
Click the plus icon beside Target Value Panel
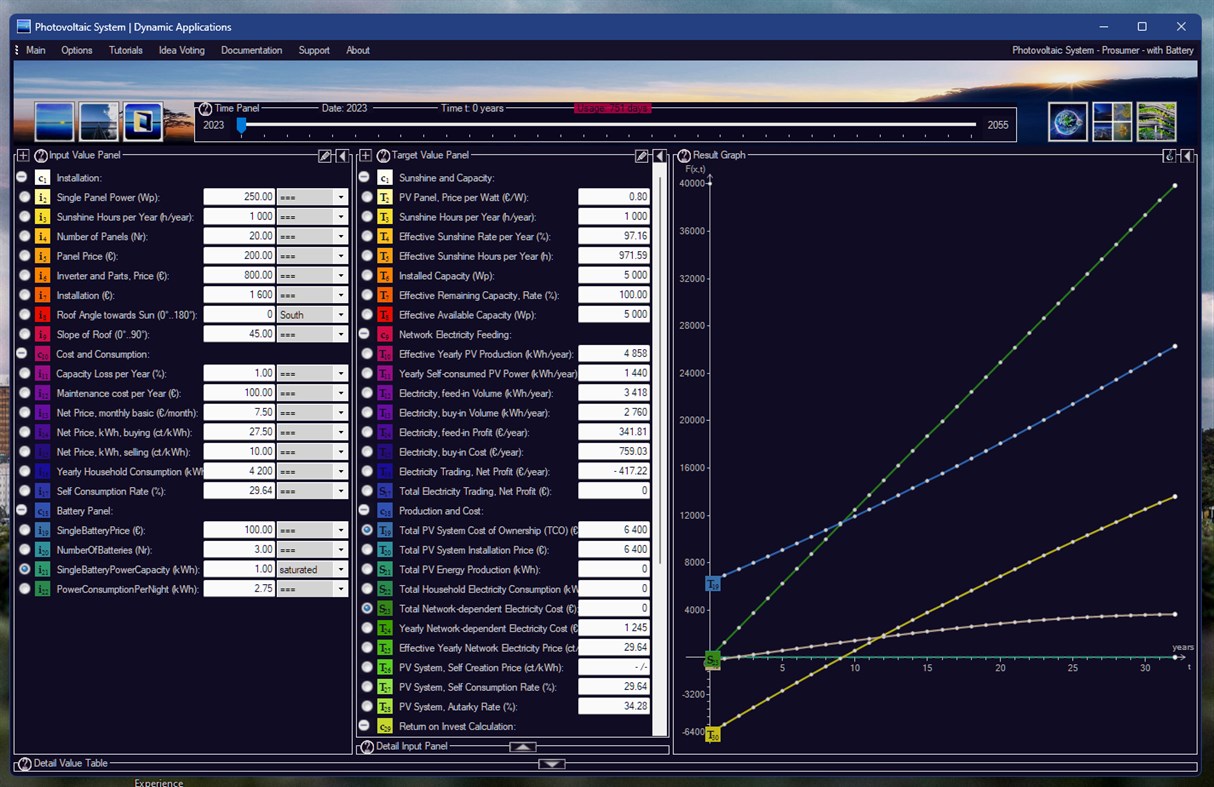(x=365, y=156)
